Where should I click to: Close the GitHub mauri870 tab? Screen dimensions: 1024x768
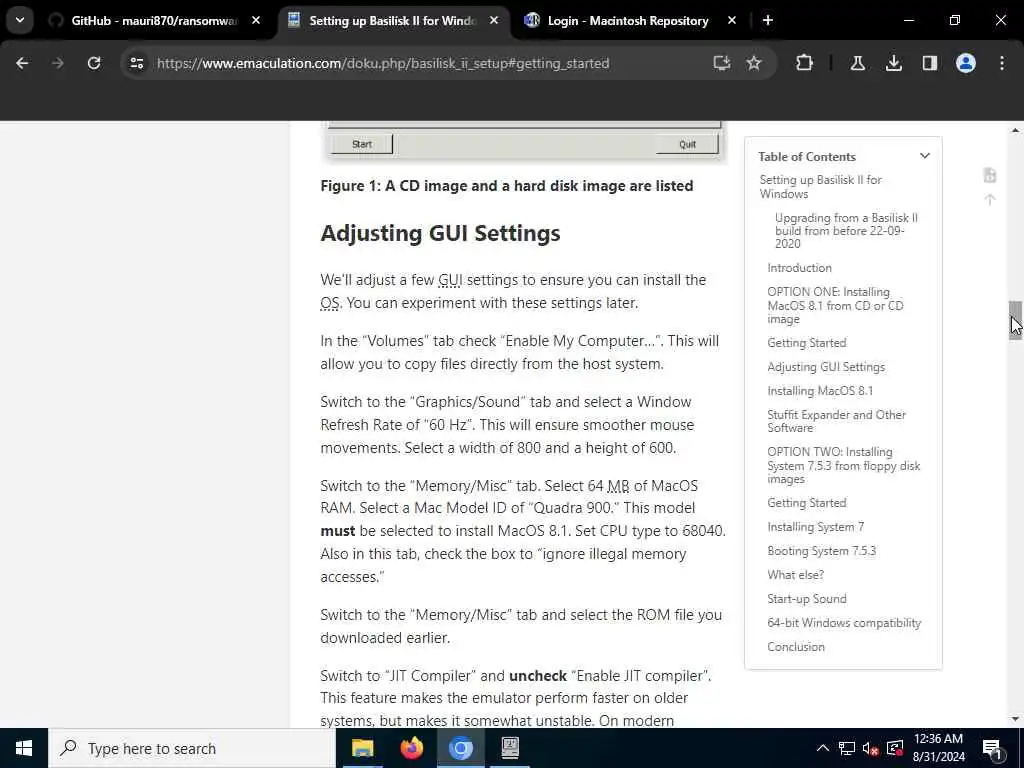[x=256, y=21]
